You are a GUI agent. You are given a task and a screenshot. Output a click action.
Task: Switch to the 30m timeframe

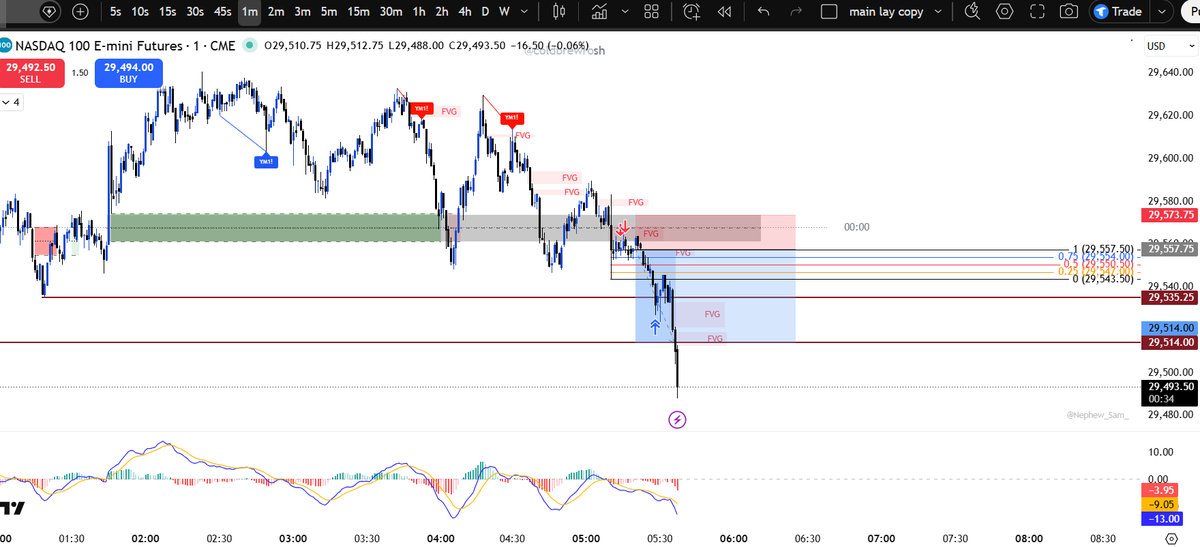pyautogui.click(x=391, y=12)
